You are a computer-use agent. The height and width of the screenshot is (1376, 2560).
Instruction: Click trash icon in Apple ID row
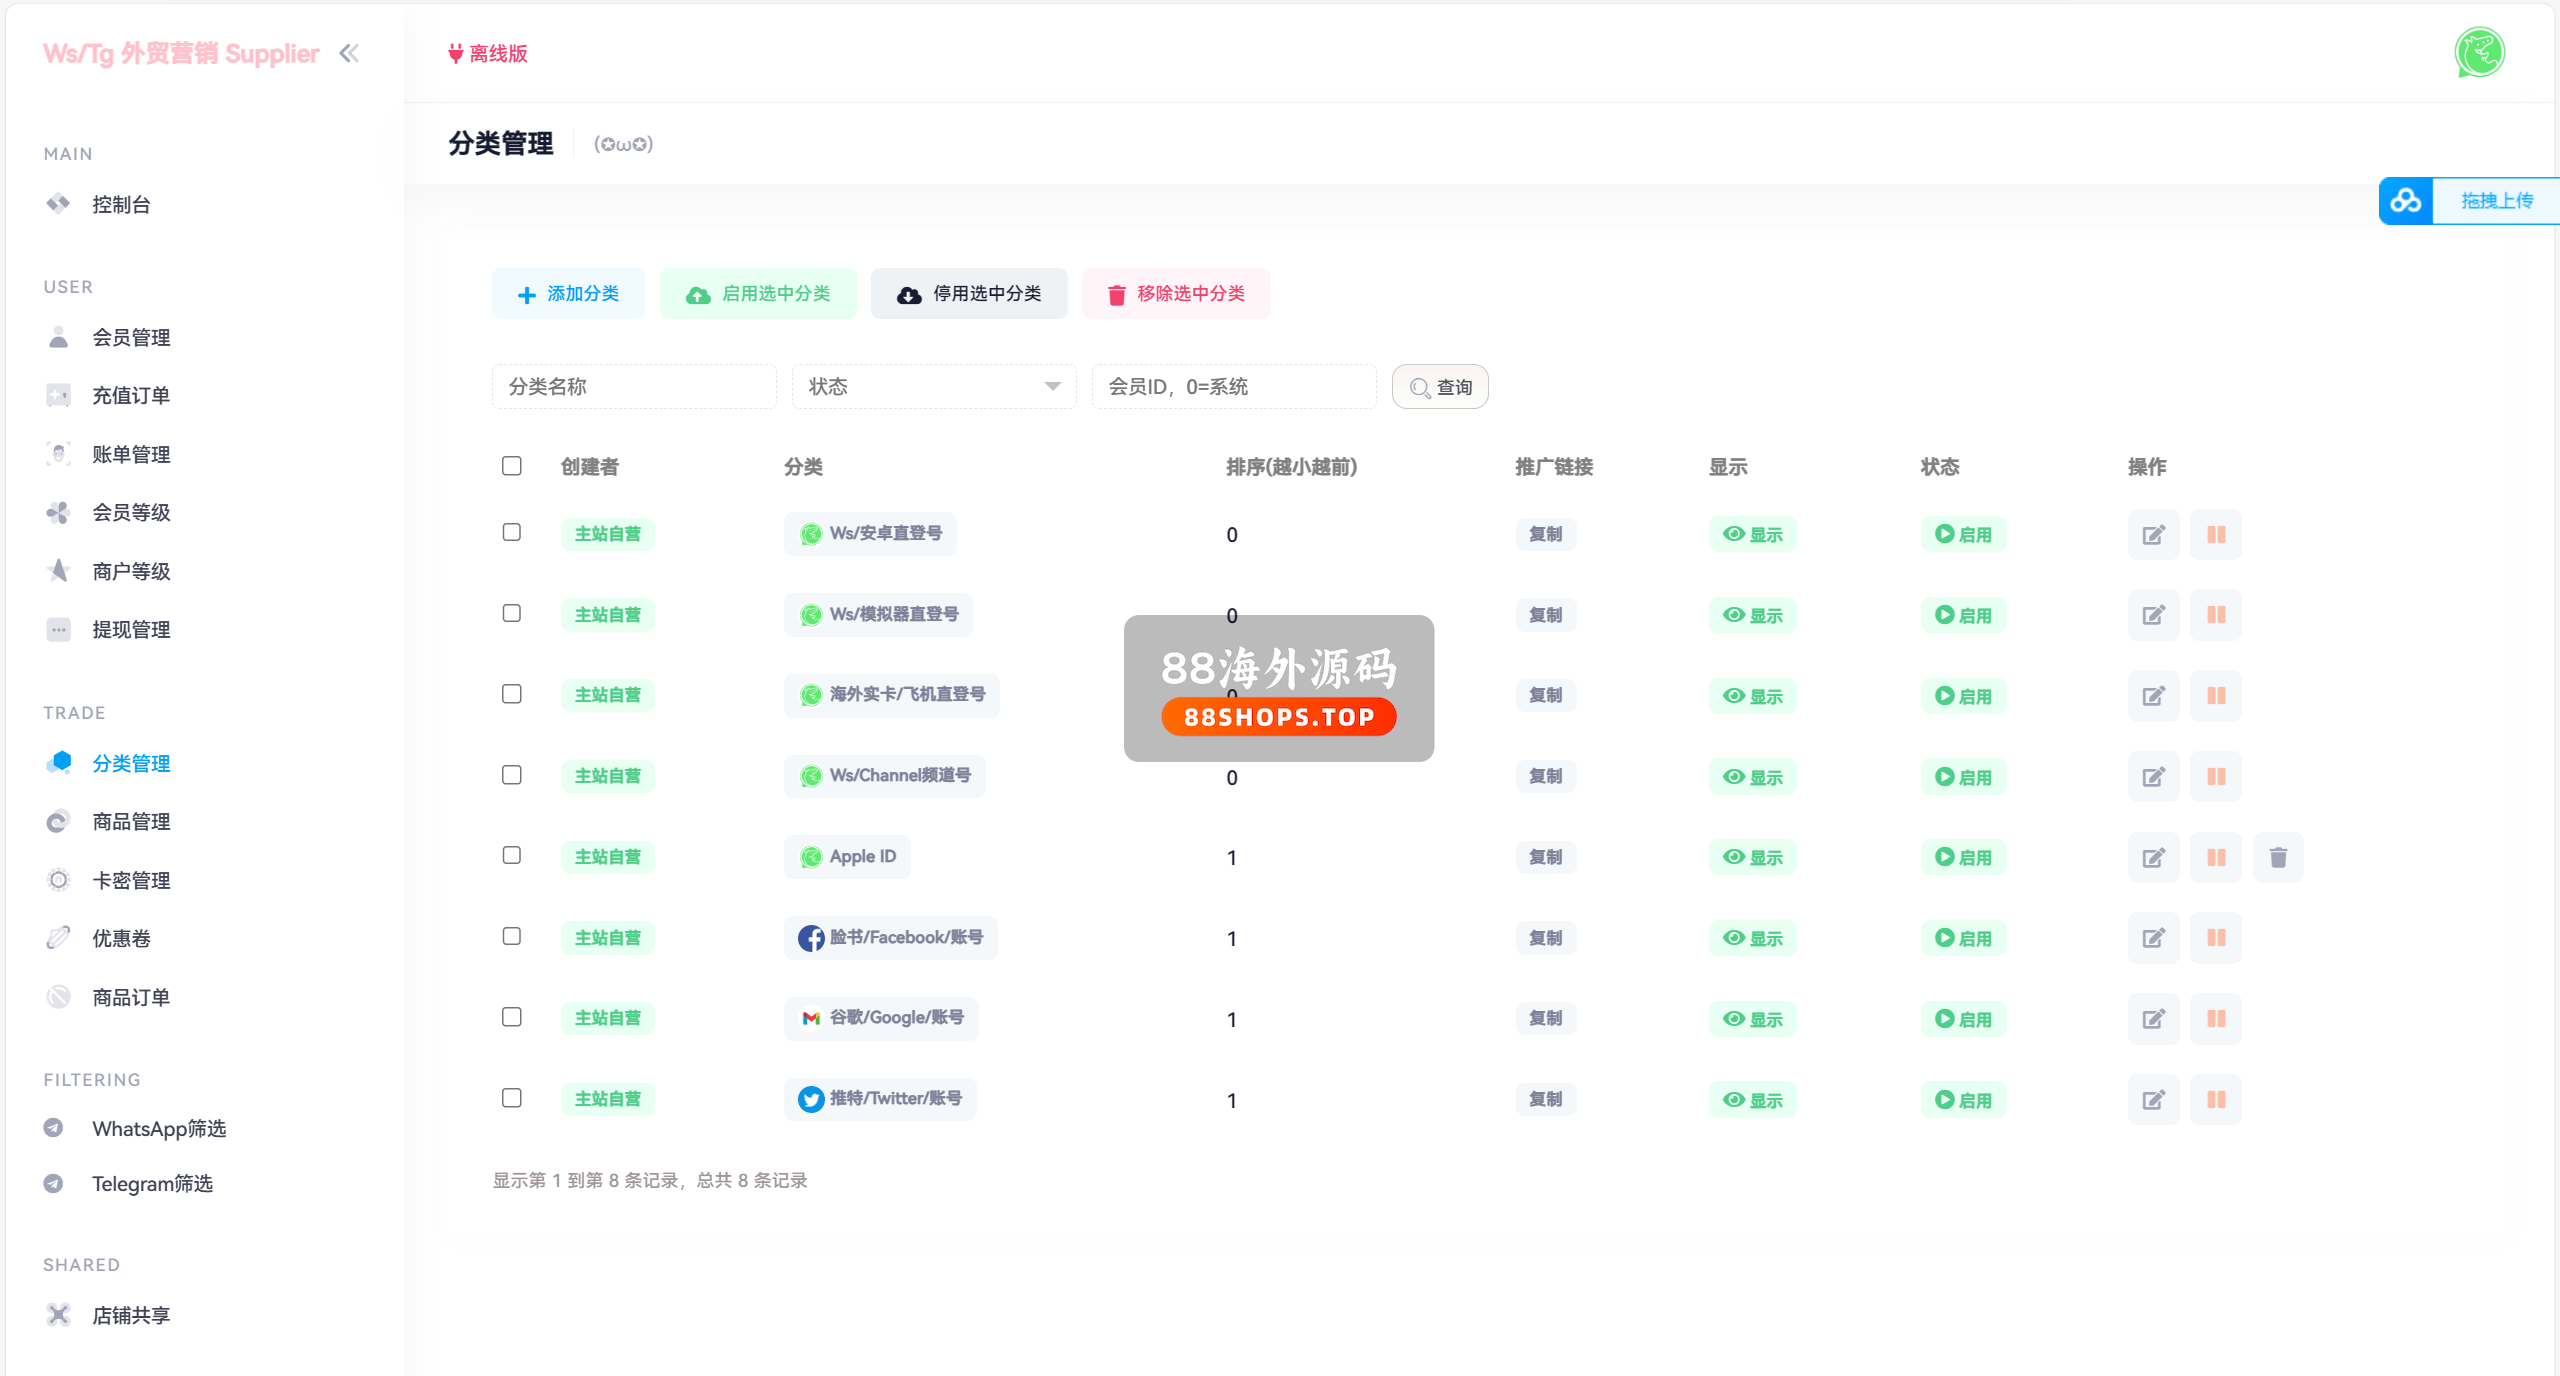(2278, 857)
